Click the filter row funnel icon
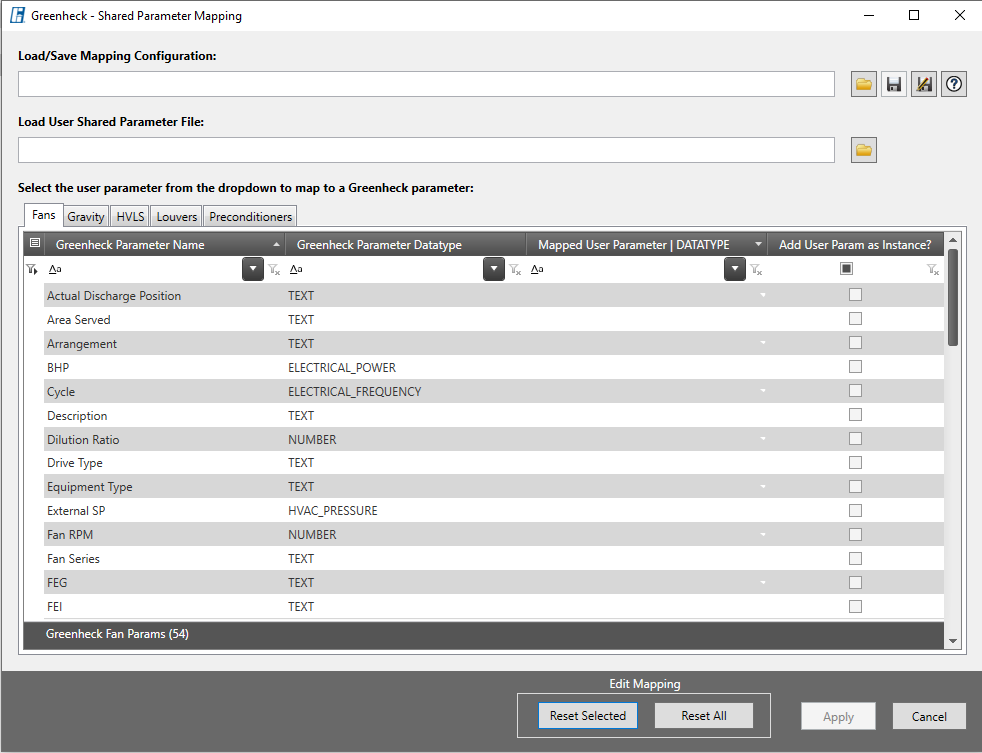Image resolution: width=982 pixels, height=753 pixels. pyautogui.click(x=32, y=269)
